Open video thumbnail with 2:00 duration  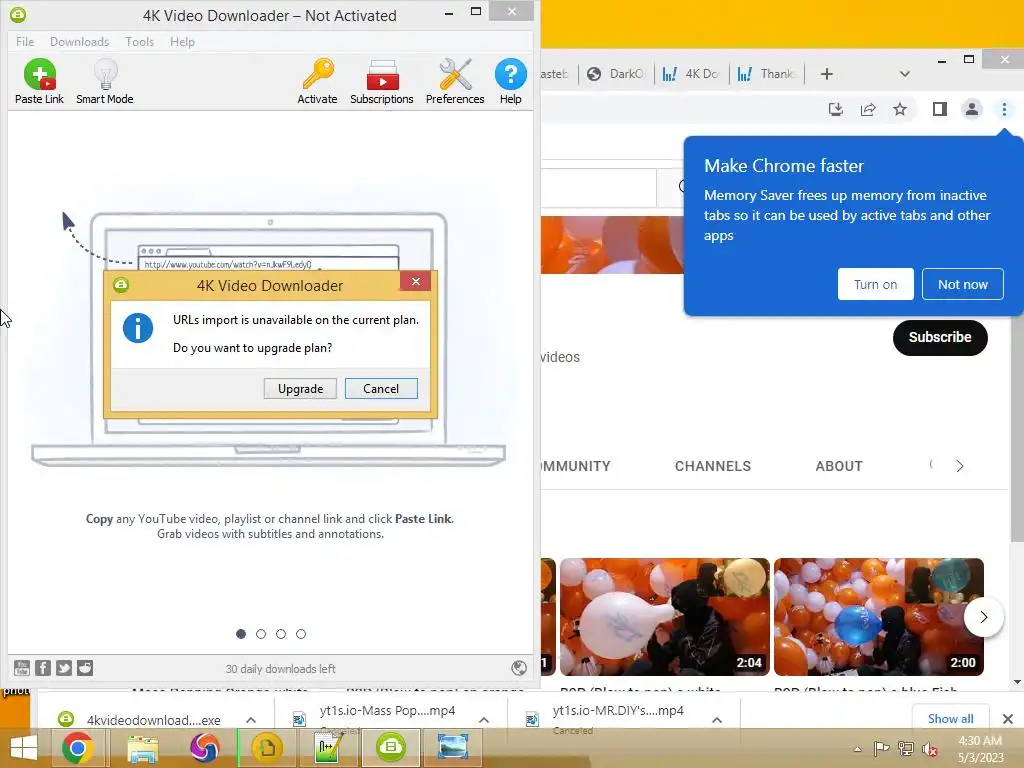click(x=879, y=617)
